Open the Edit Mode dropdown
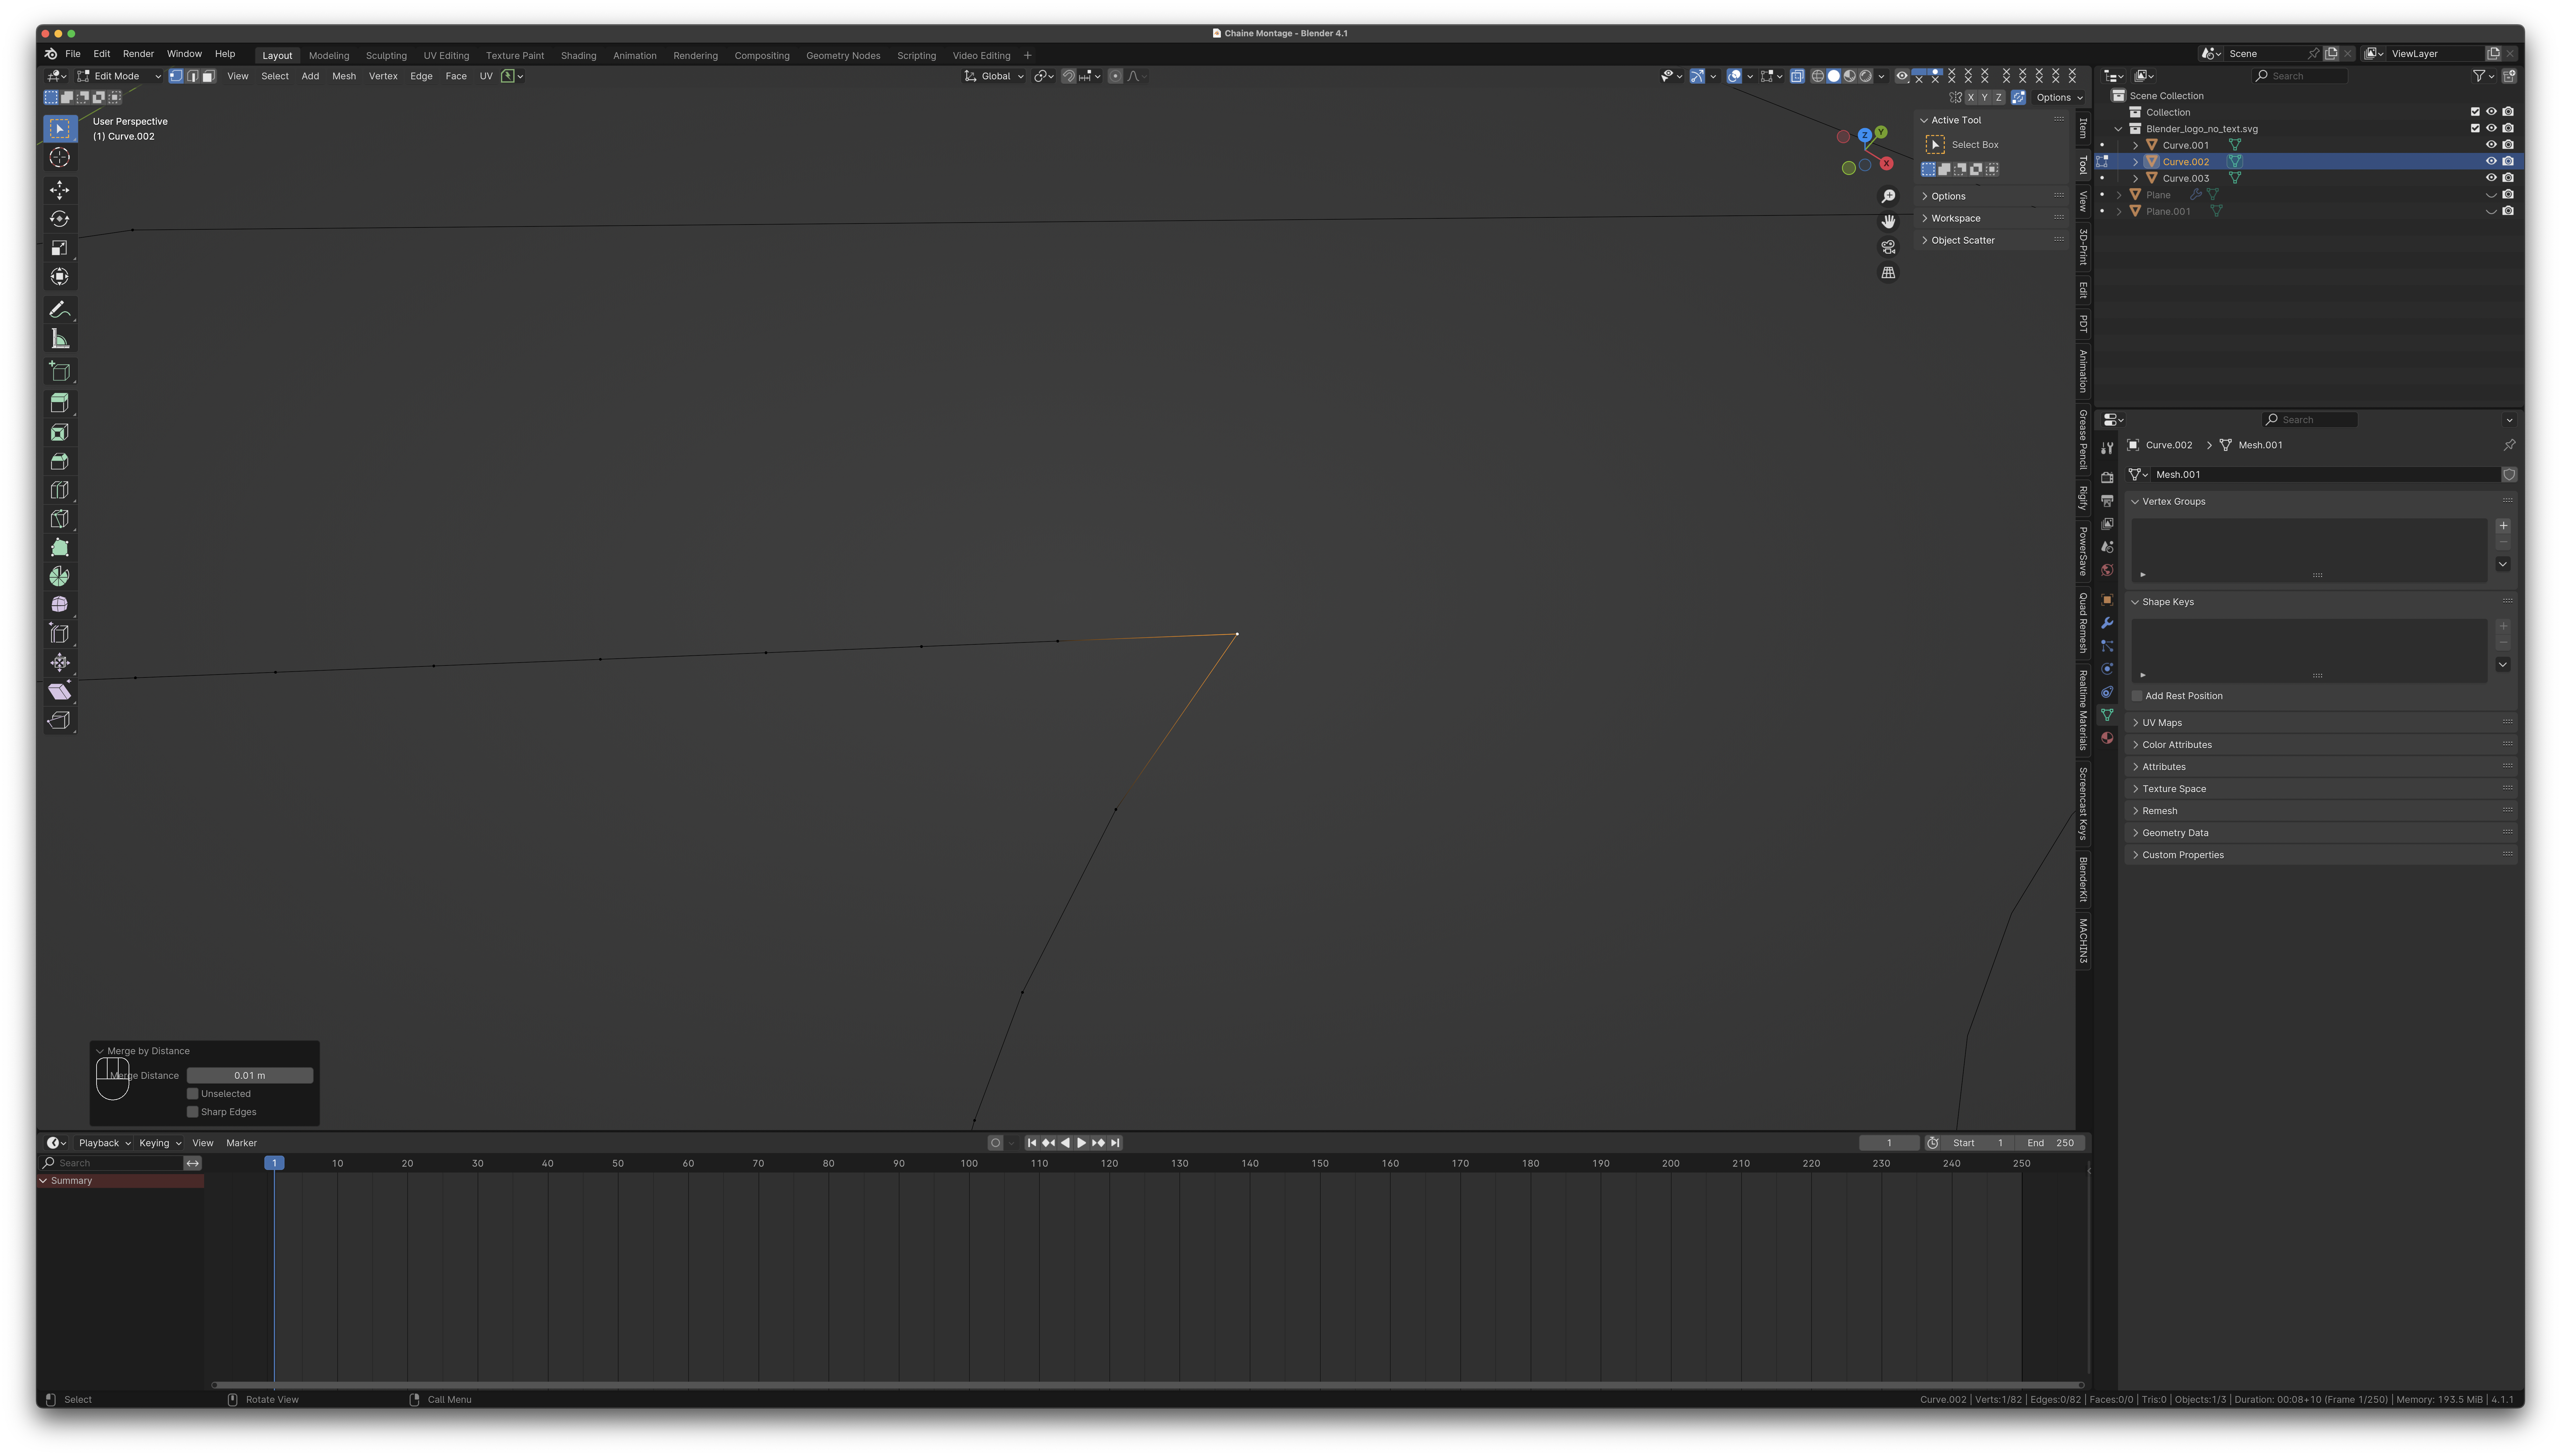 coord(119,76)
